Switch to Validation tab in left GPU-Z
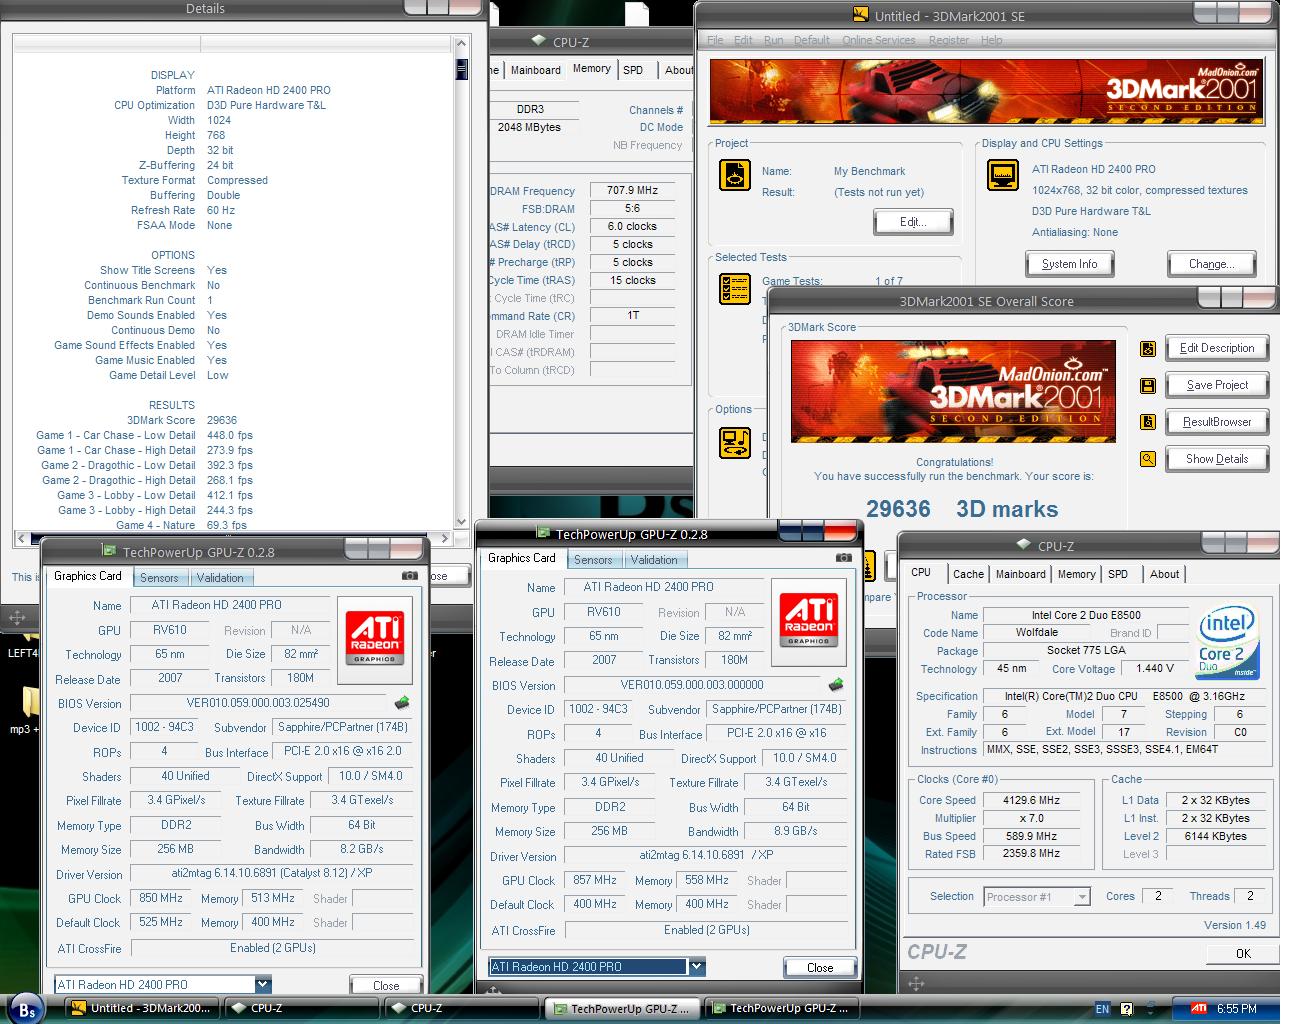 220,578
